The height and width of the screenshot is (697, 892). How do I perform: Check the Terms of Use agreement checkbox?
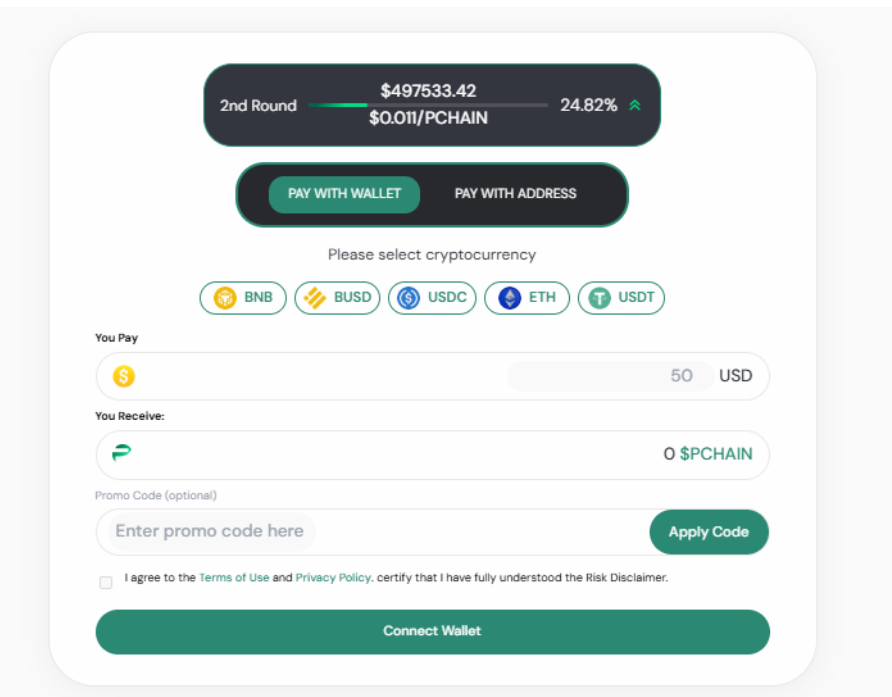click(105, 582)
